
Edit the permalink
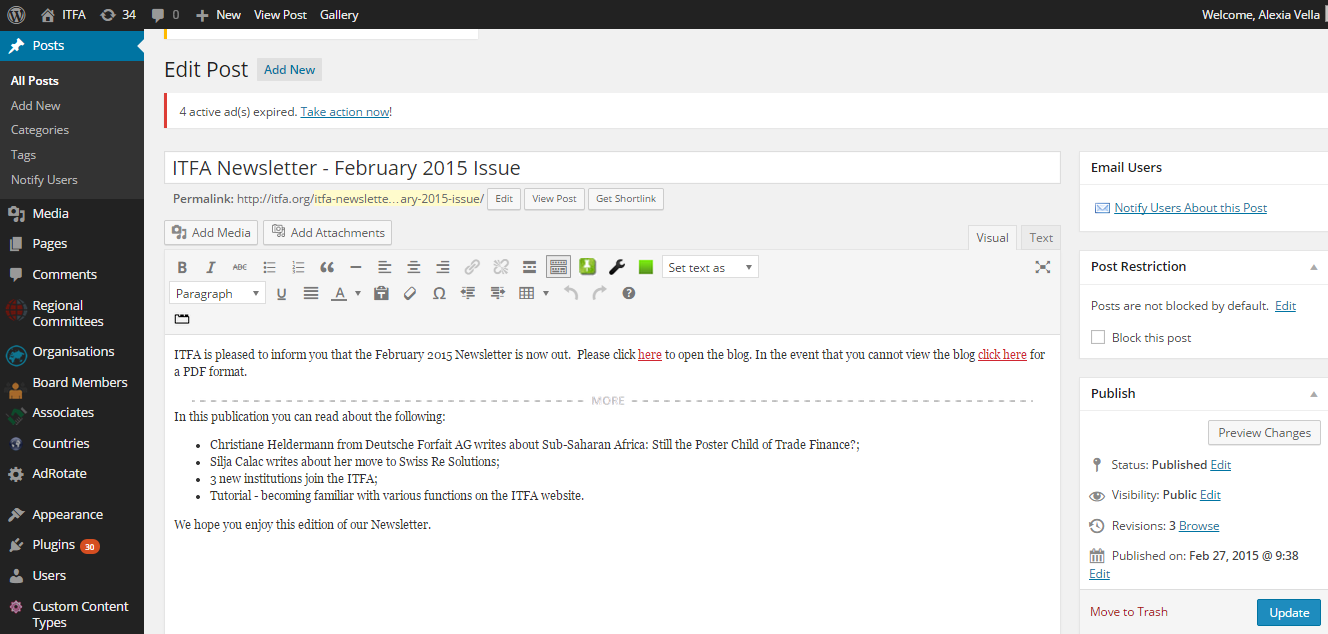tap(504, 199)
